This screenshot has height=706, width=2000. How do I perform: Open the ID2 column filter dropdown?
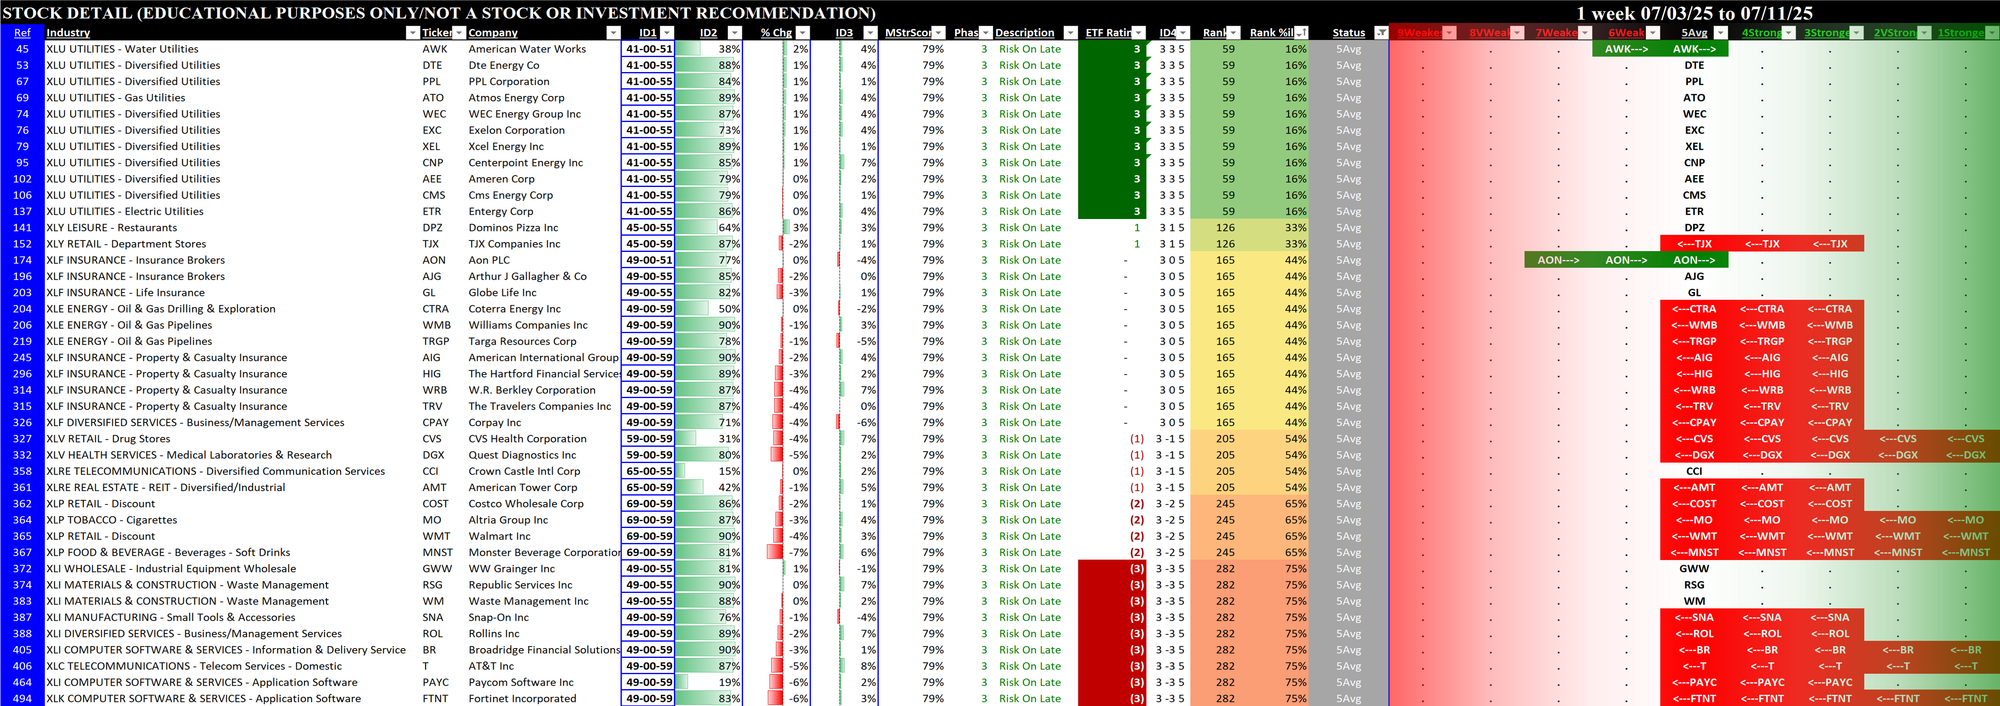pos(734,33)
